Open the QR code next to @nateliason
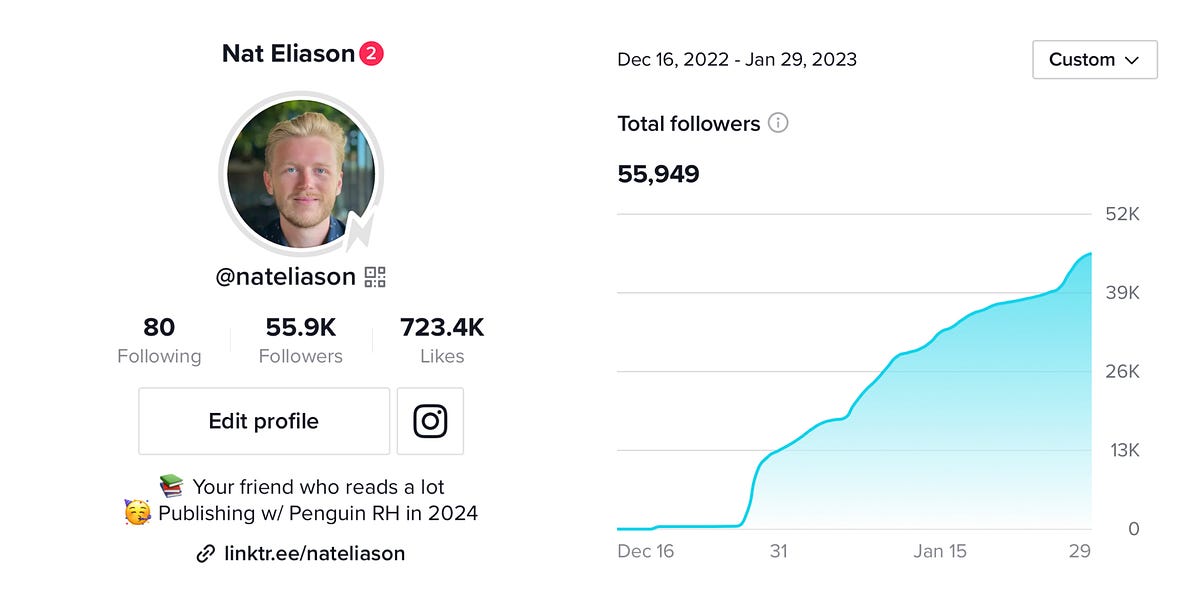 375,278
